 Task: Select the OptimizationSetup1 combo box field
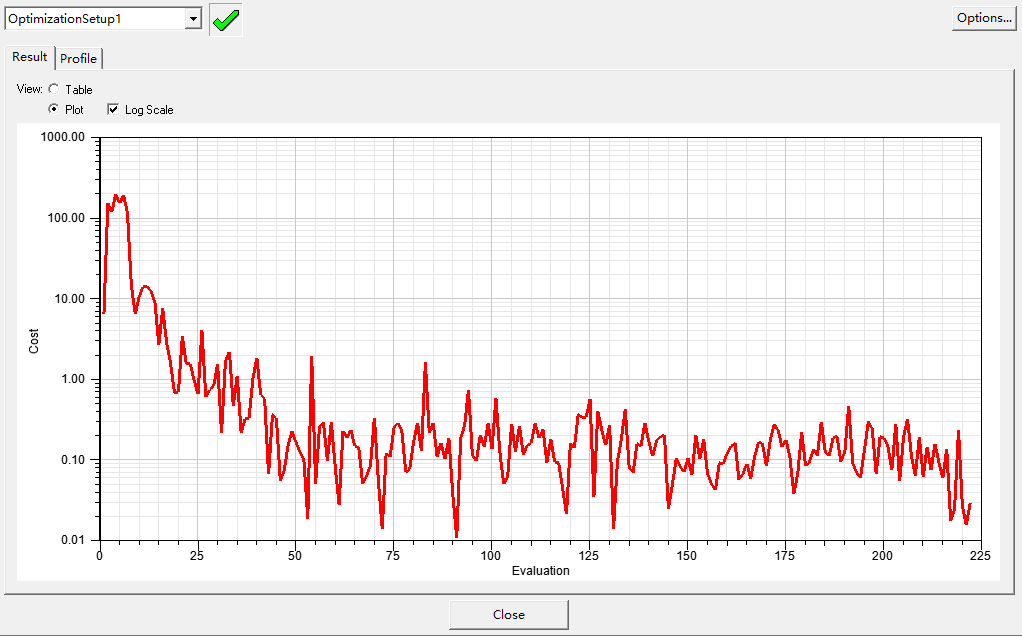coord(103,19)
